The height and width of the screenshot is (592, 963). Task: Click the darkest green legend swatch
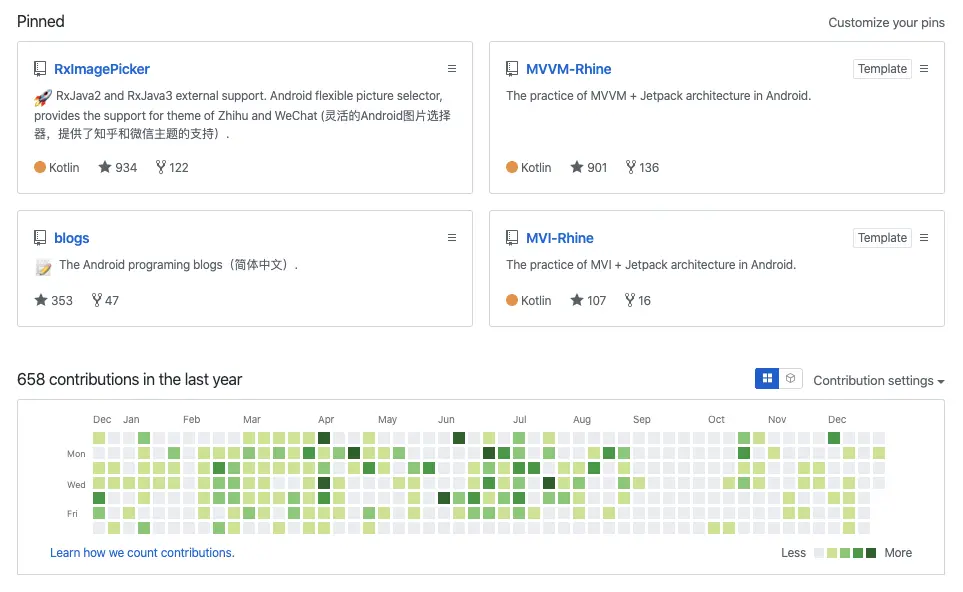(871, 553)
